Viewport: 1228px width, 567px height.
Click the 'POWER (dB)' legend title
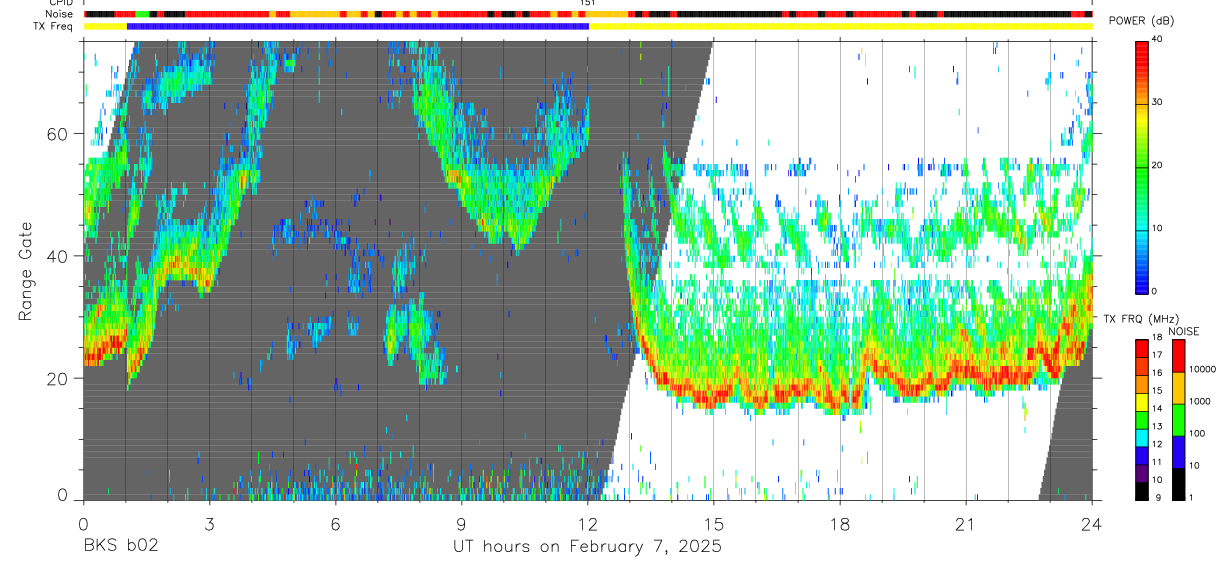1143,22
